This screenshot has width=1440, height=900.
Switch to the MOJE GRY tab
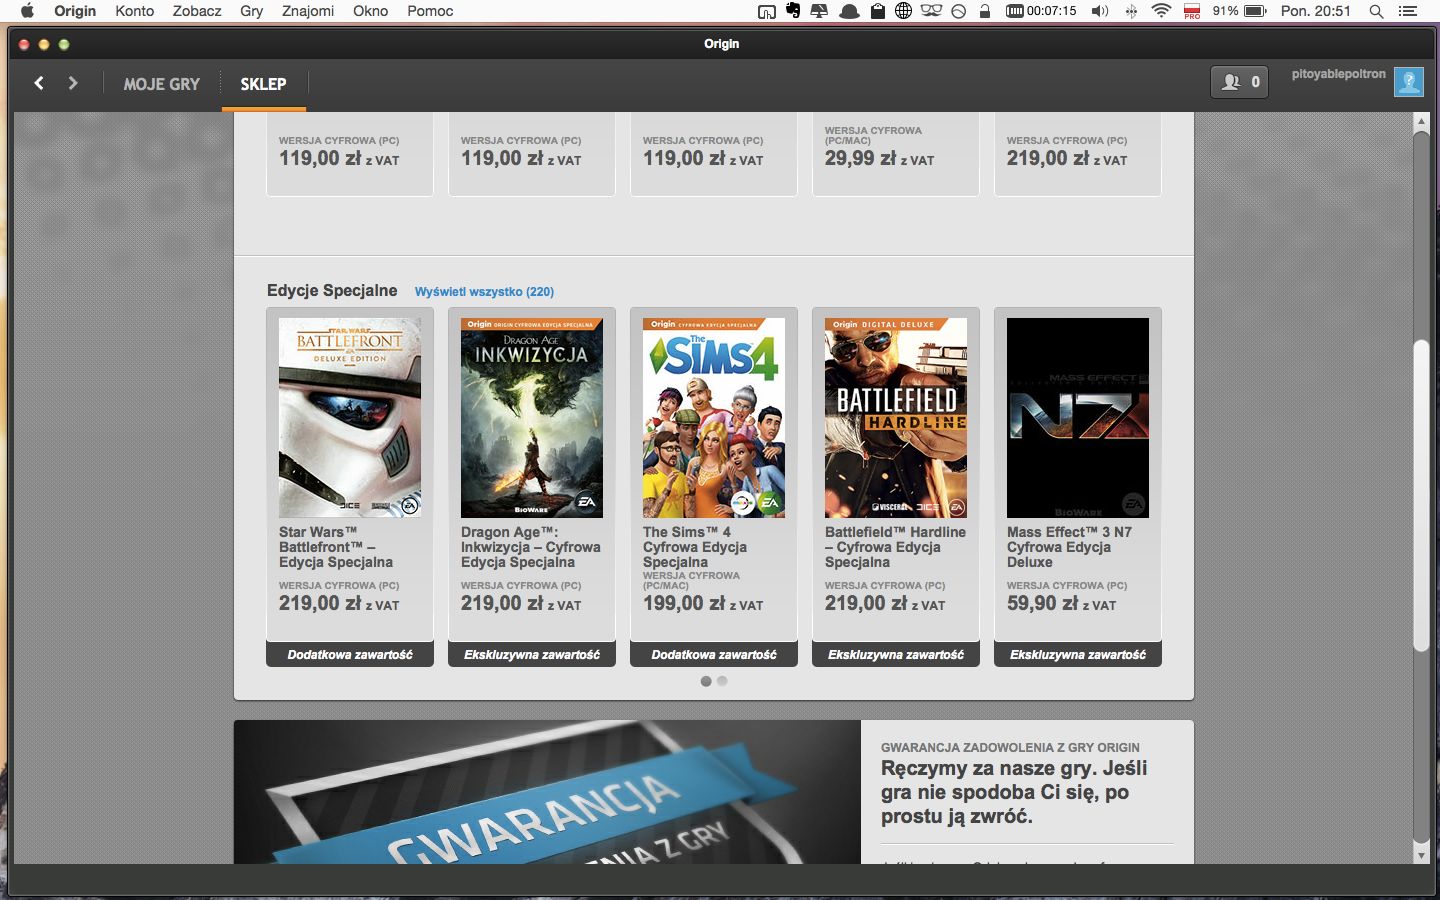[x=162, y=84]
